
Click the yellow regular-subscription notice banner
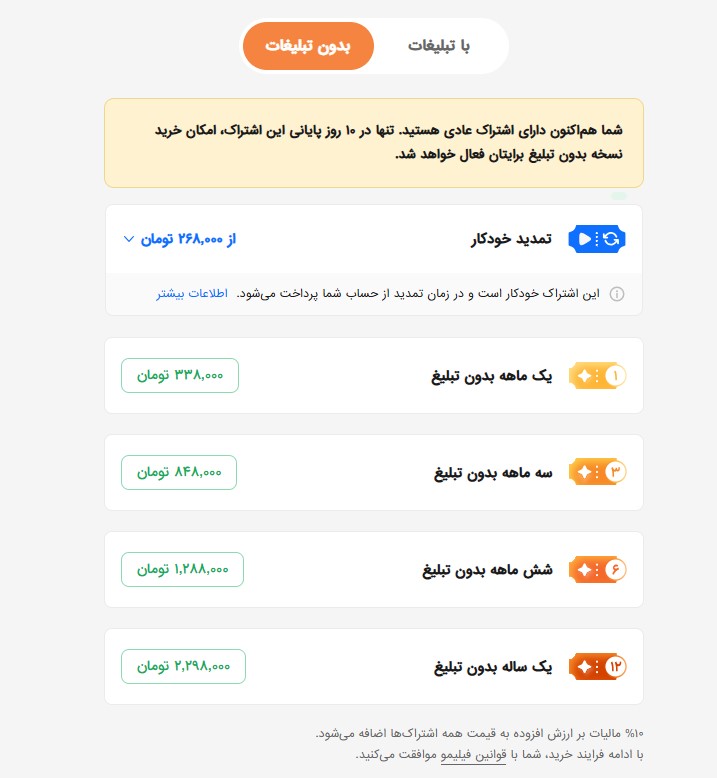click(x=373, y=142)
